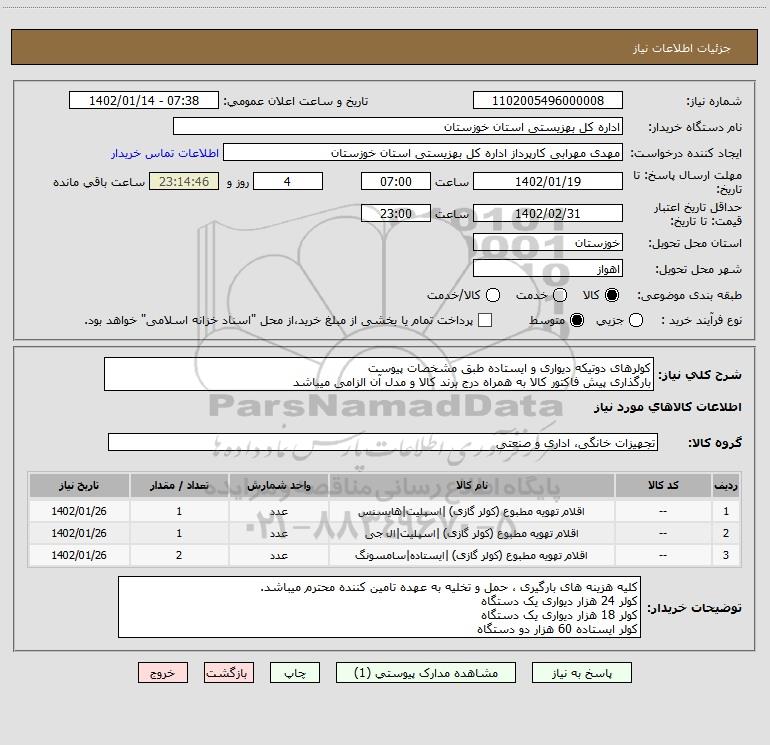This screenshot has height=745, width=770.
Task: Click unit عدد in row 2
Action: pos(278,533)
